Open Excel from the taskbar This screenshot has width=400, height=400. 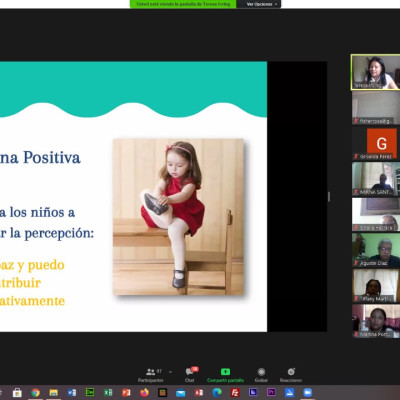(x=108, y=393)
